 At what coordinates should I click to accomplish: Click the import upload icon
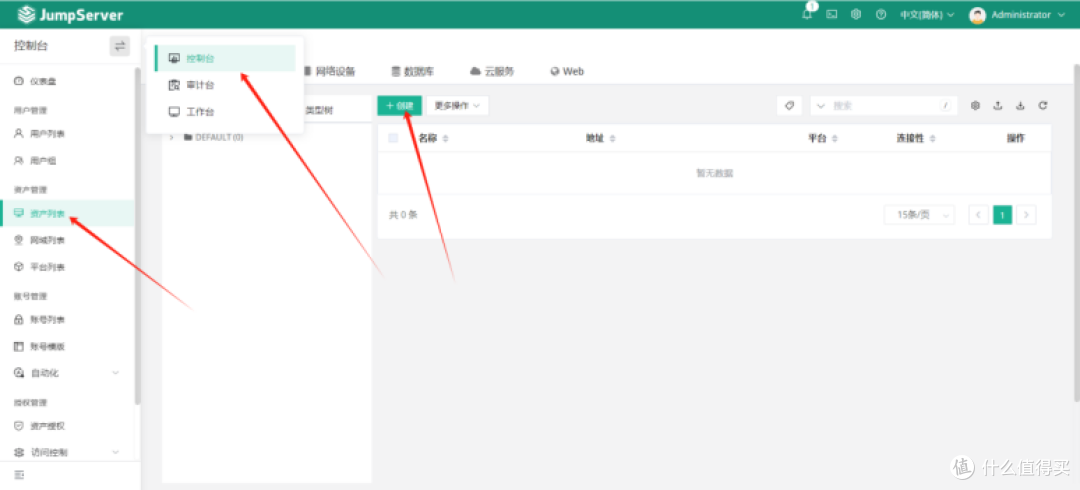pyautogui.click(x=997, y=105)
